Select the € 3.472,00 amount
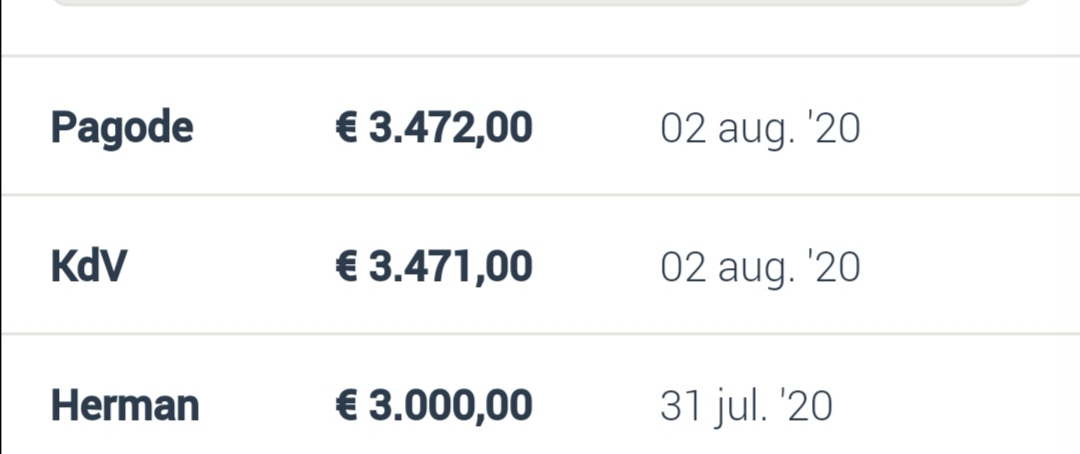Viewport: 1080px width, 454px height. pos(433,128)
